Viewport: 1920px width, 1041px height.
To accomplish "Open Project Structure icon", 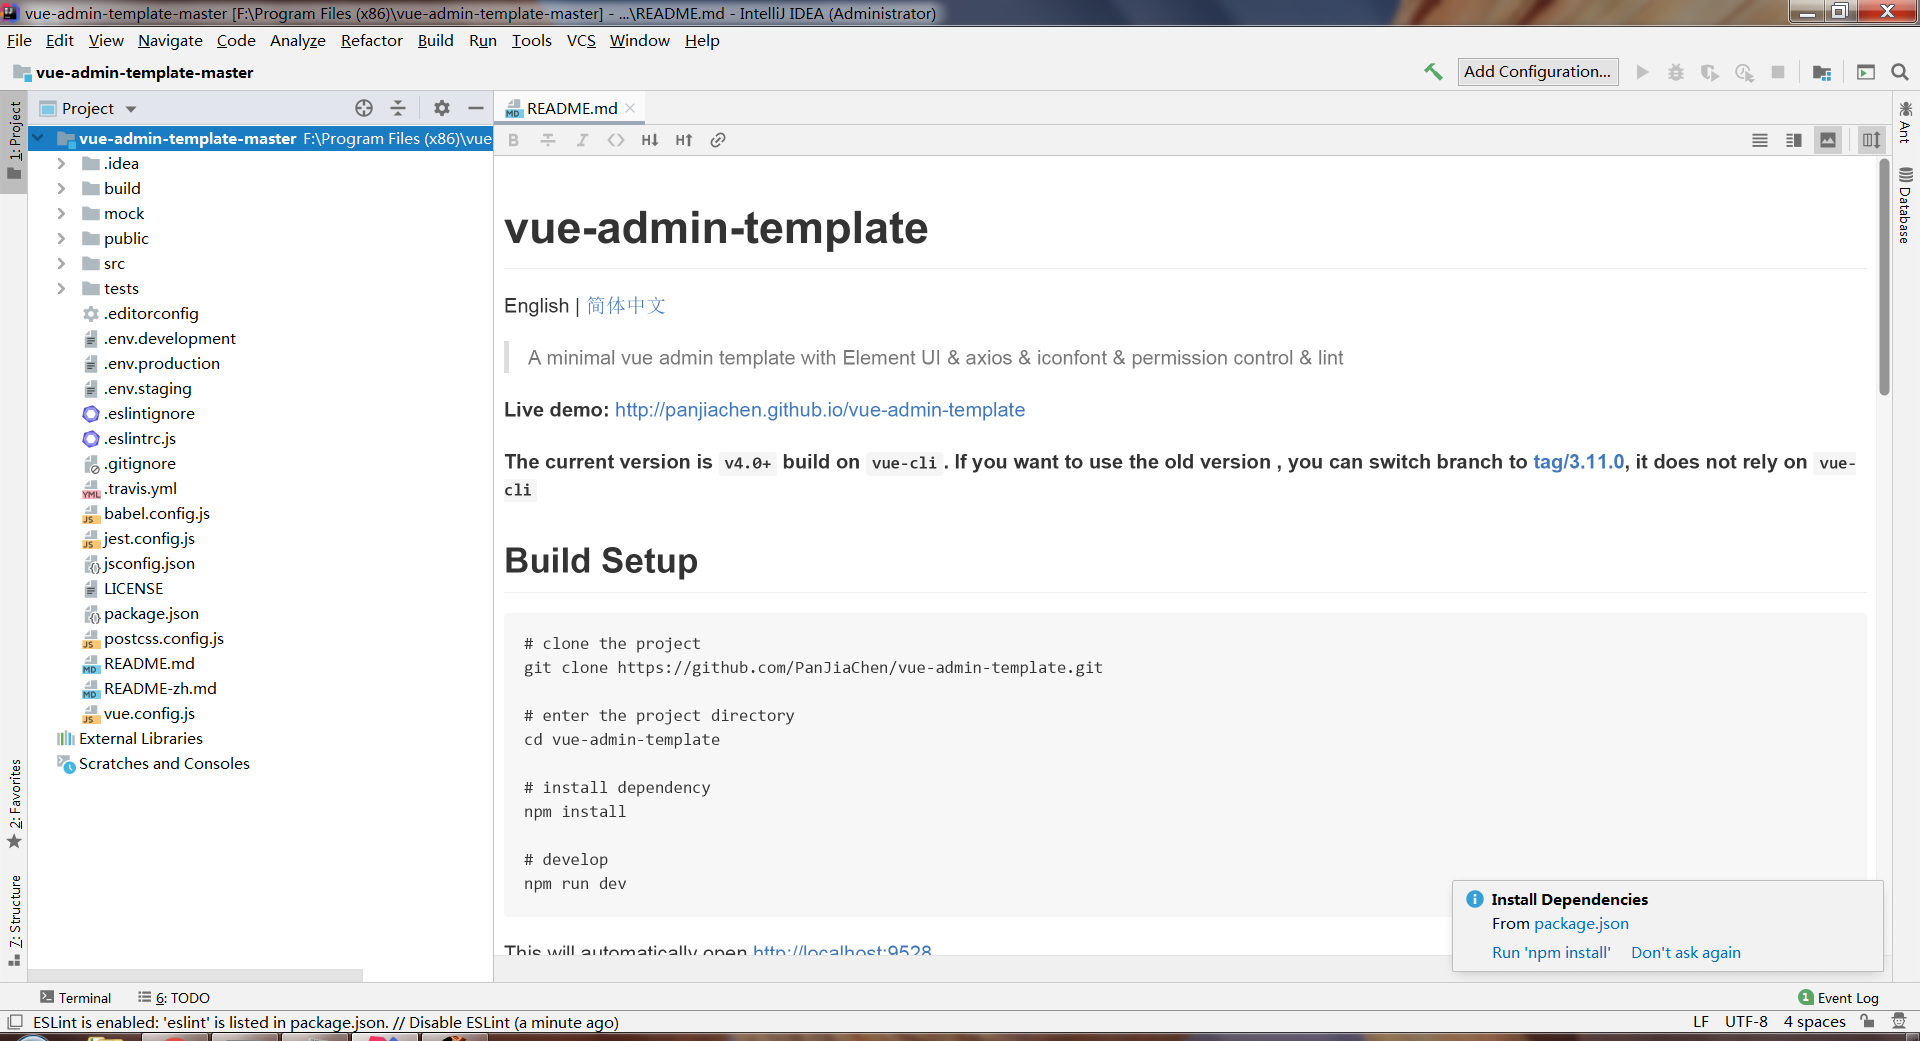I will [x=1822, y=72].
